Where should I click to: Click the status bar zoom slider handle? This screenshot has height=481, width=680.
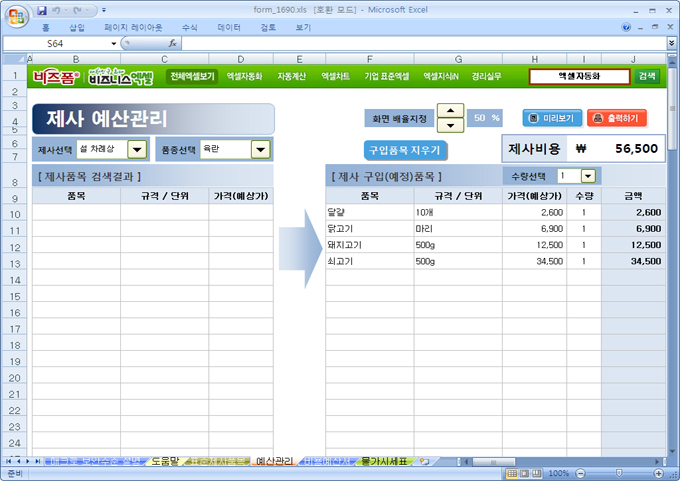tap(619, 473)
